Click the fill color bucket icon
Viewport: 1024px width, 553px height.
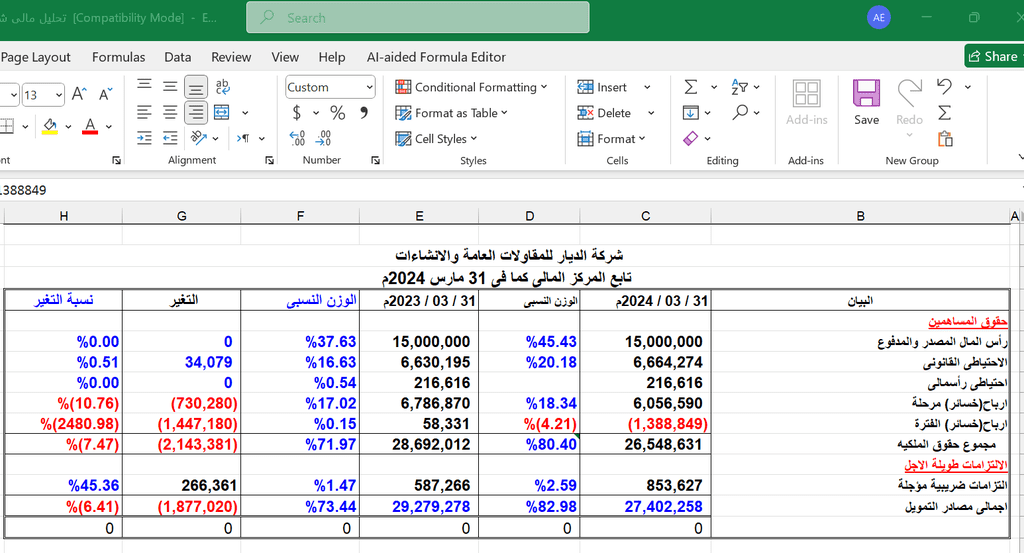pos(50,126)
